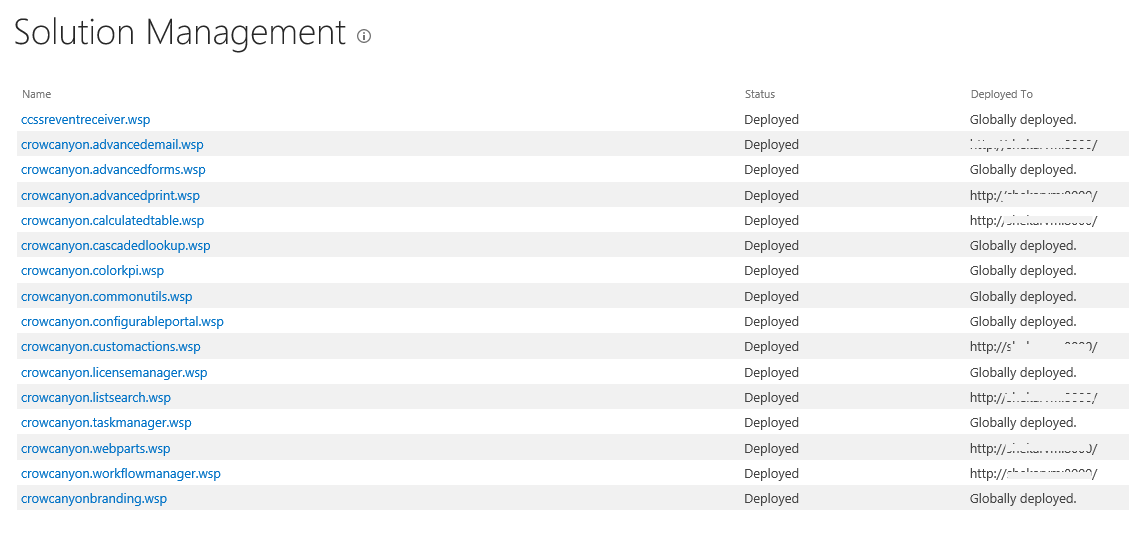Select crowcanyon.licensemanager.wsp link
The height and width of the screenshot is (540, 1129).
click(x=114, y=372)
